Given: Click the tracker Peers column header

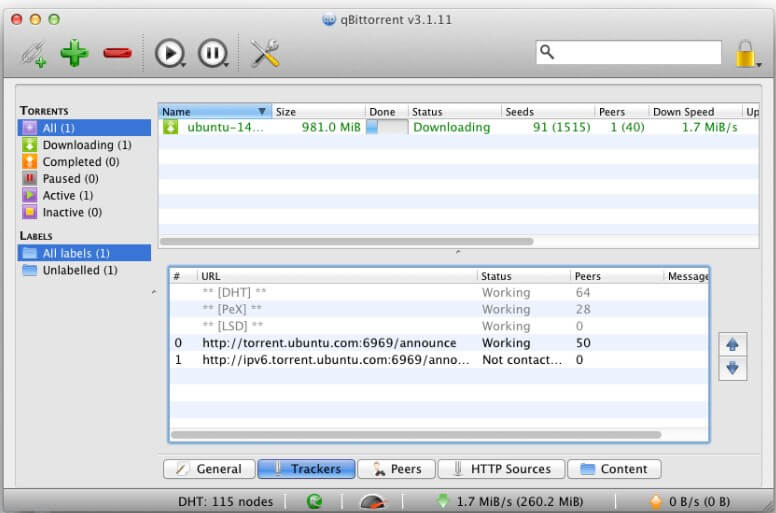Looking at the screenshot, I should point(617,276).
